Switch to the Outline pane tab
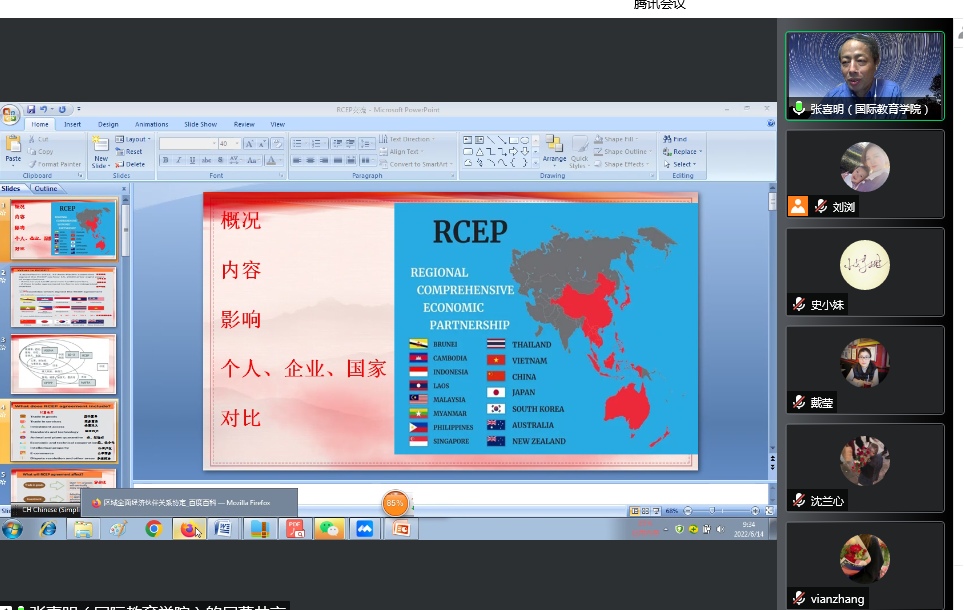This screenshot has height=610, width=964. click(45, 189)
